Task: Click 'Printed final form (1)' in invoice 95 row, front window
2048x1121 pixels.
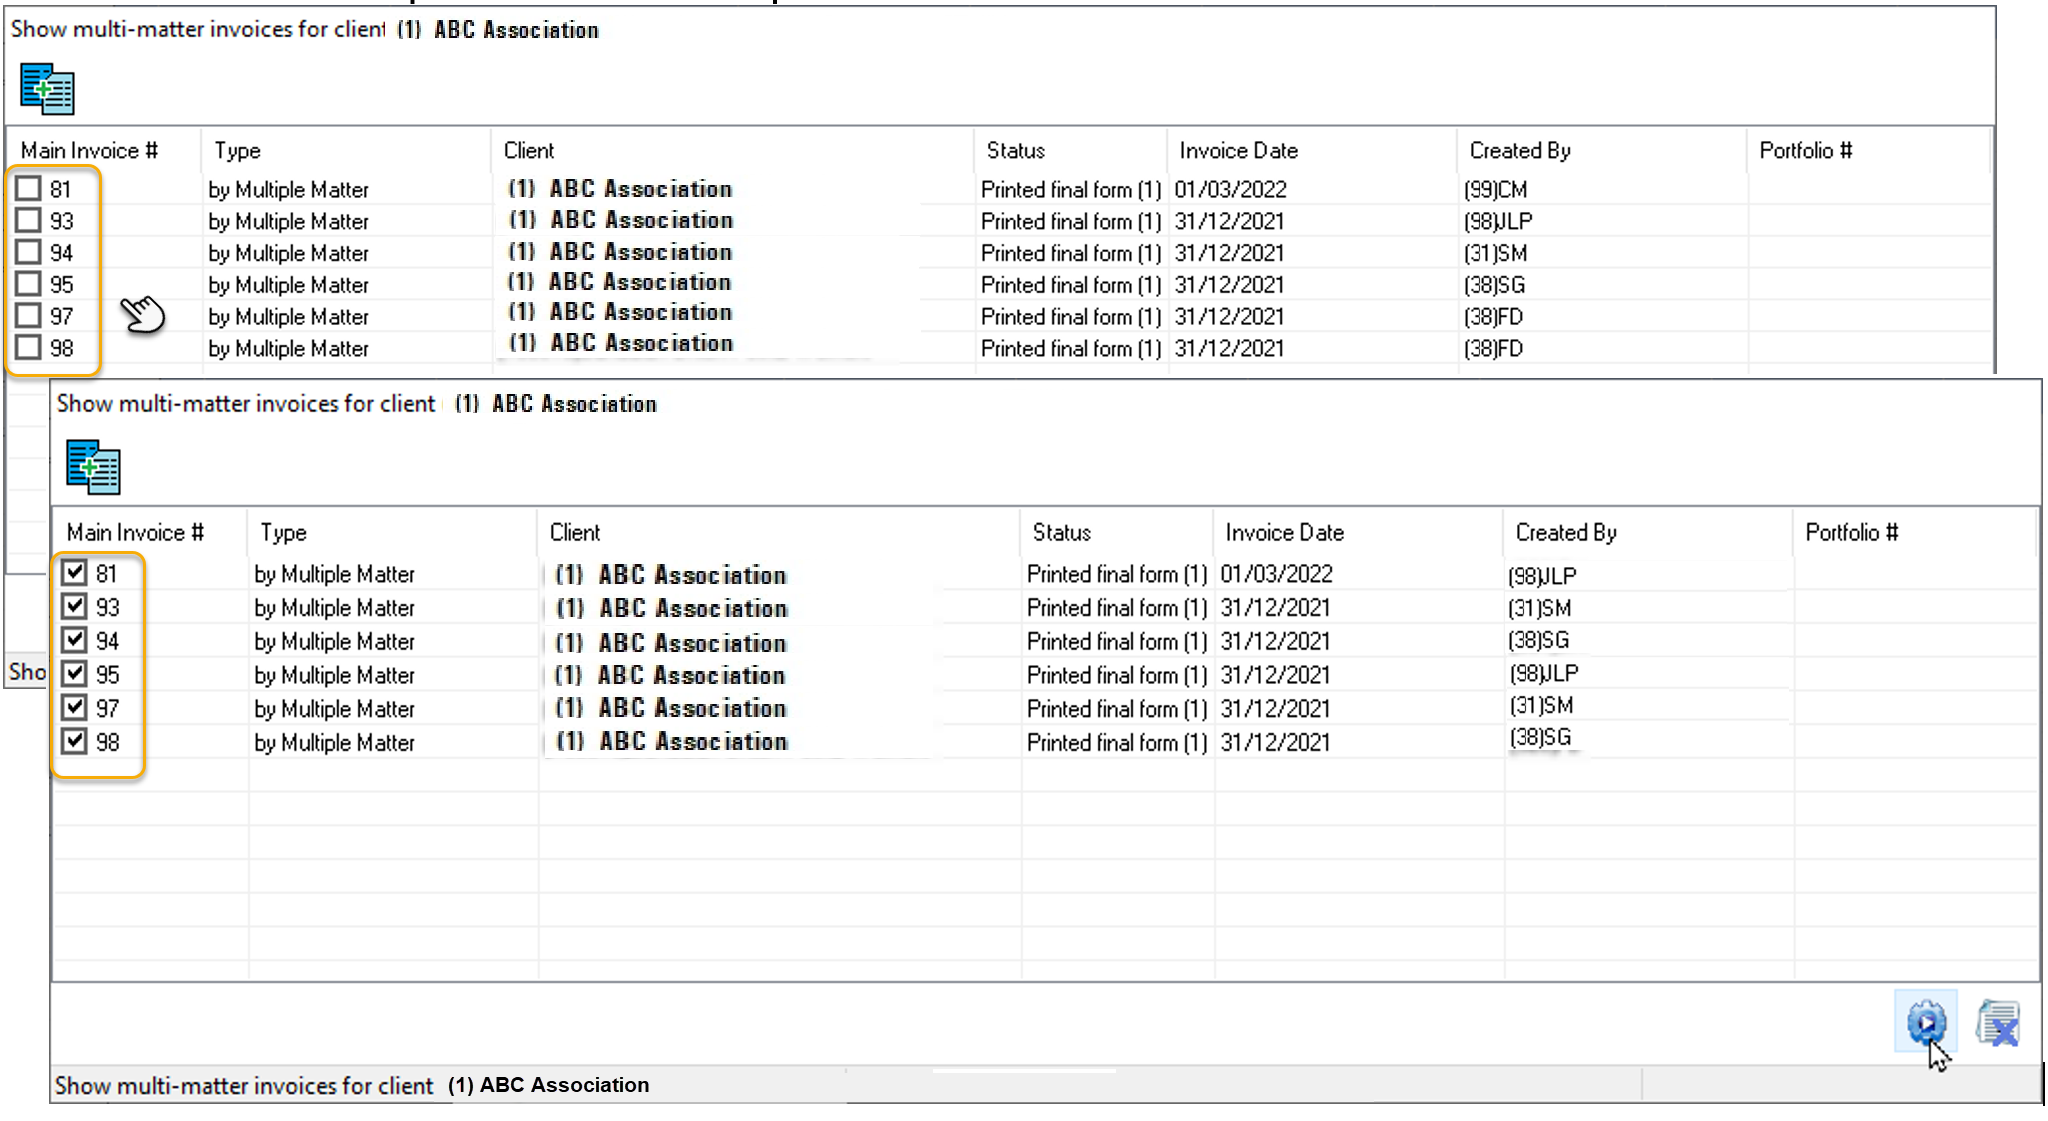Action: (x=1117, y=675)
